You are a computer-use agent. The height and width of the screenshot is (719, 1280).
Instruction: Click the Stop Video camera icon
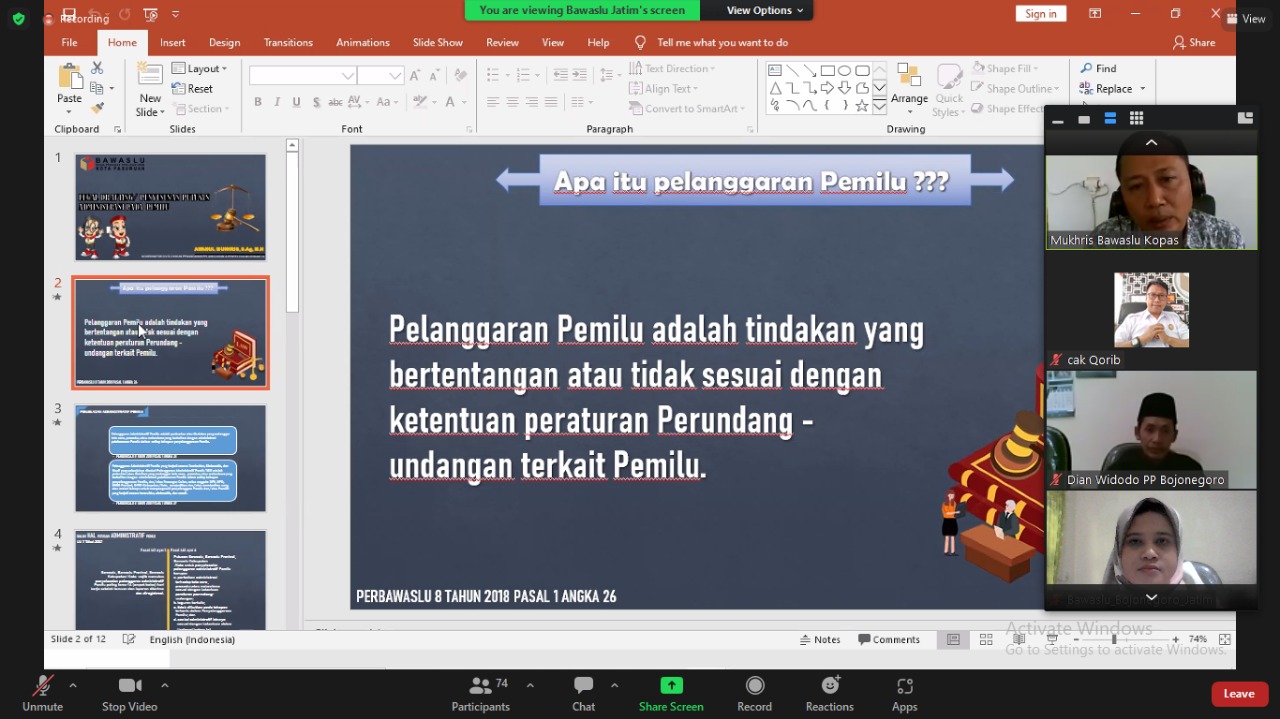coord(130,686)
